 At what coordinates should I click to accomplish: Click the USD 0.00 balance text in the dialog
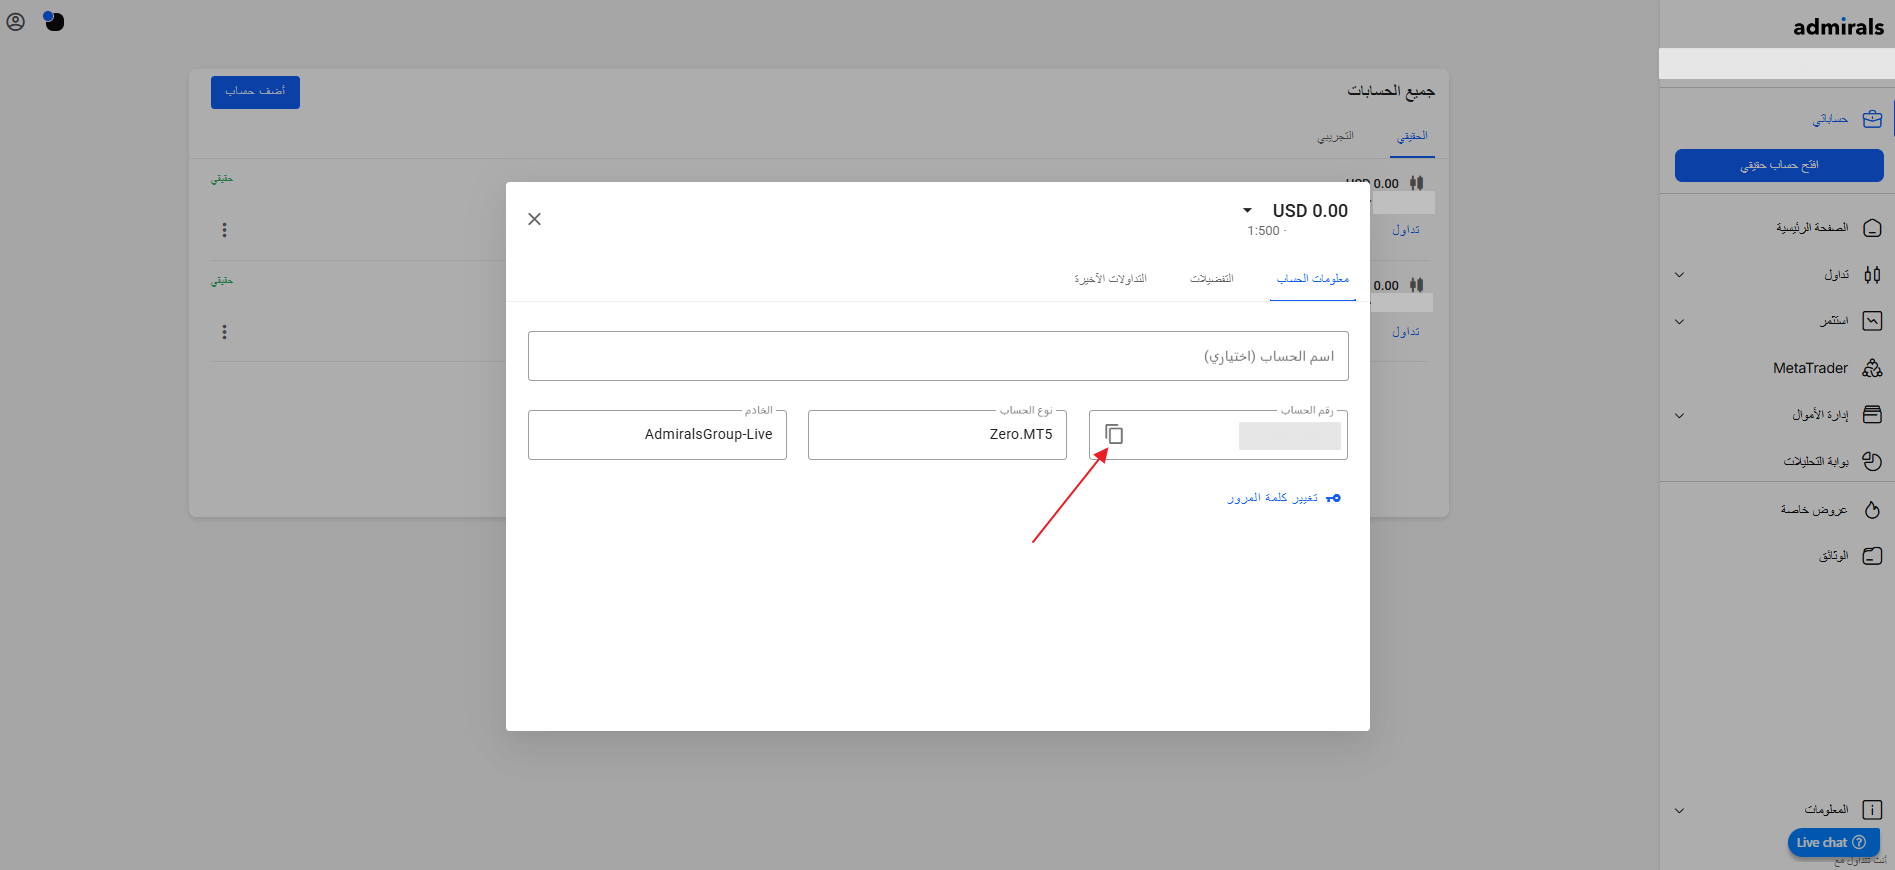[1310, 211]
